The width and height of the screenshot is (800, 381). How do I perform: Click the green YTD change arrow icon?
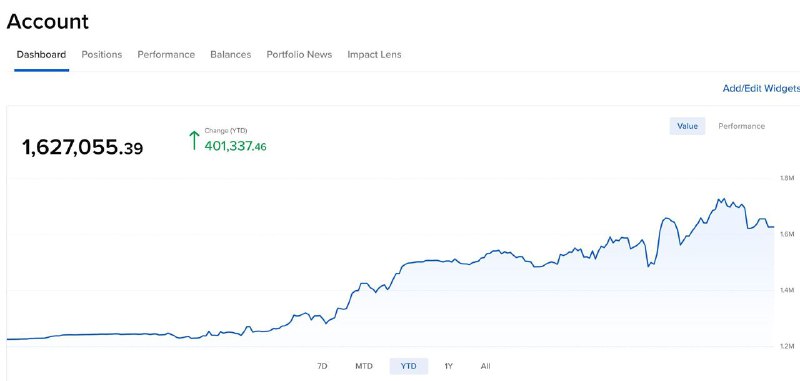194,140
